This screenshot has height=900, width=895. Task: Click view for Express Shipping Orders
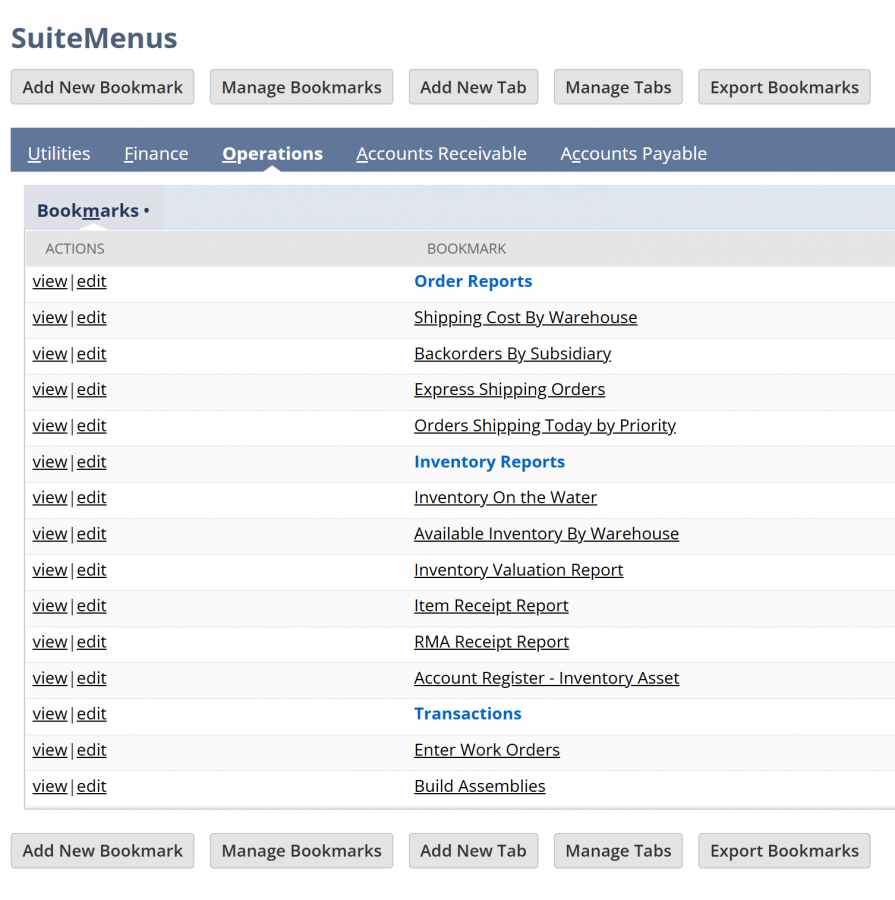50,389
